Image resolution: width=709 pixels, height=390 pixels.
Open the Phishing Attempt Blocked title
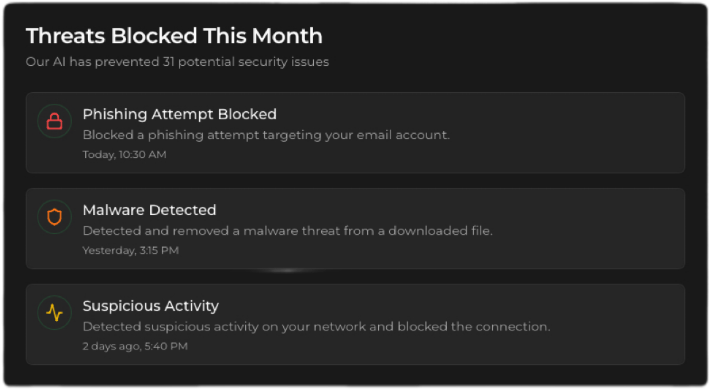180,114
